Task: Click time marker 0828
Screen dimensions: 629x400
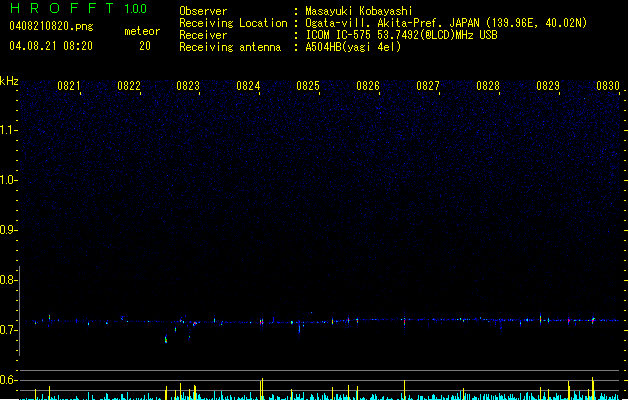Action: [x=488, y=86]
